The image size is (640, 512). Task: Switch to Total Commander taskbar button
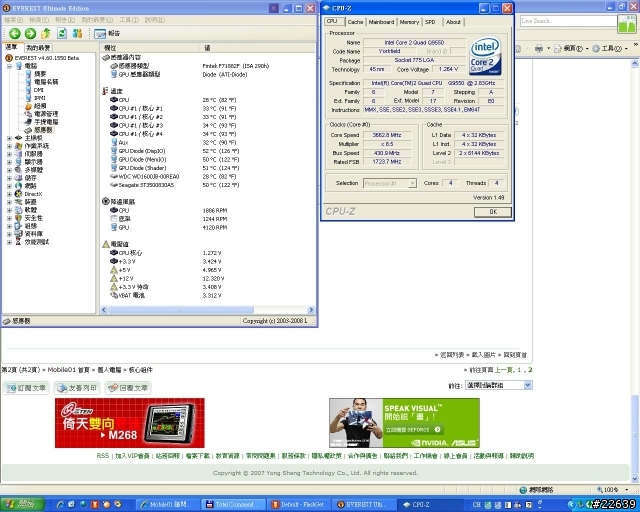234,505
